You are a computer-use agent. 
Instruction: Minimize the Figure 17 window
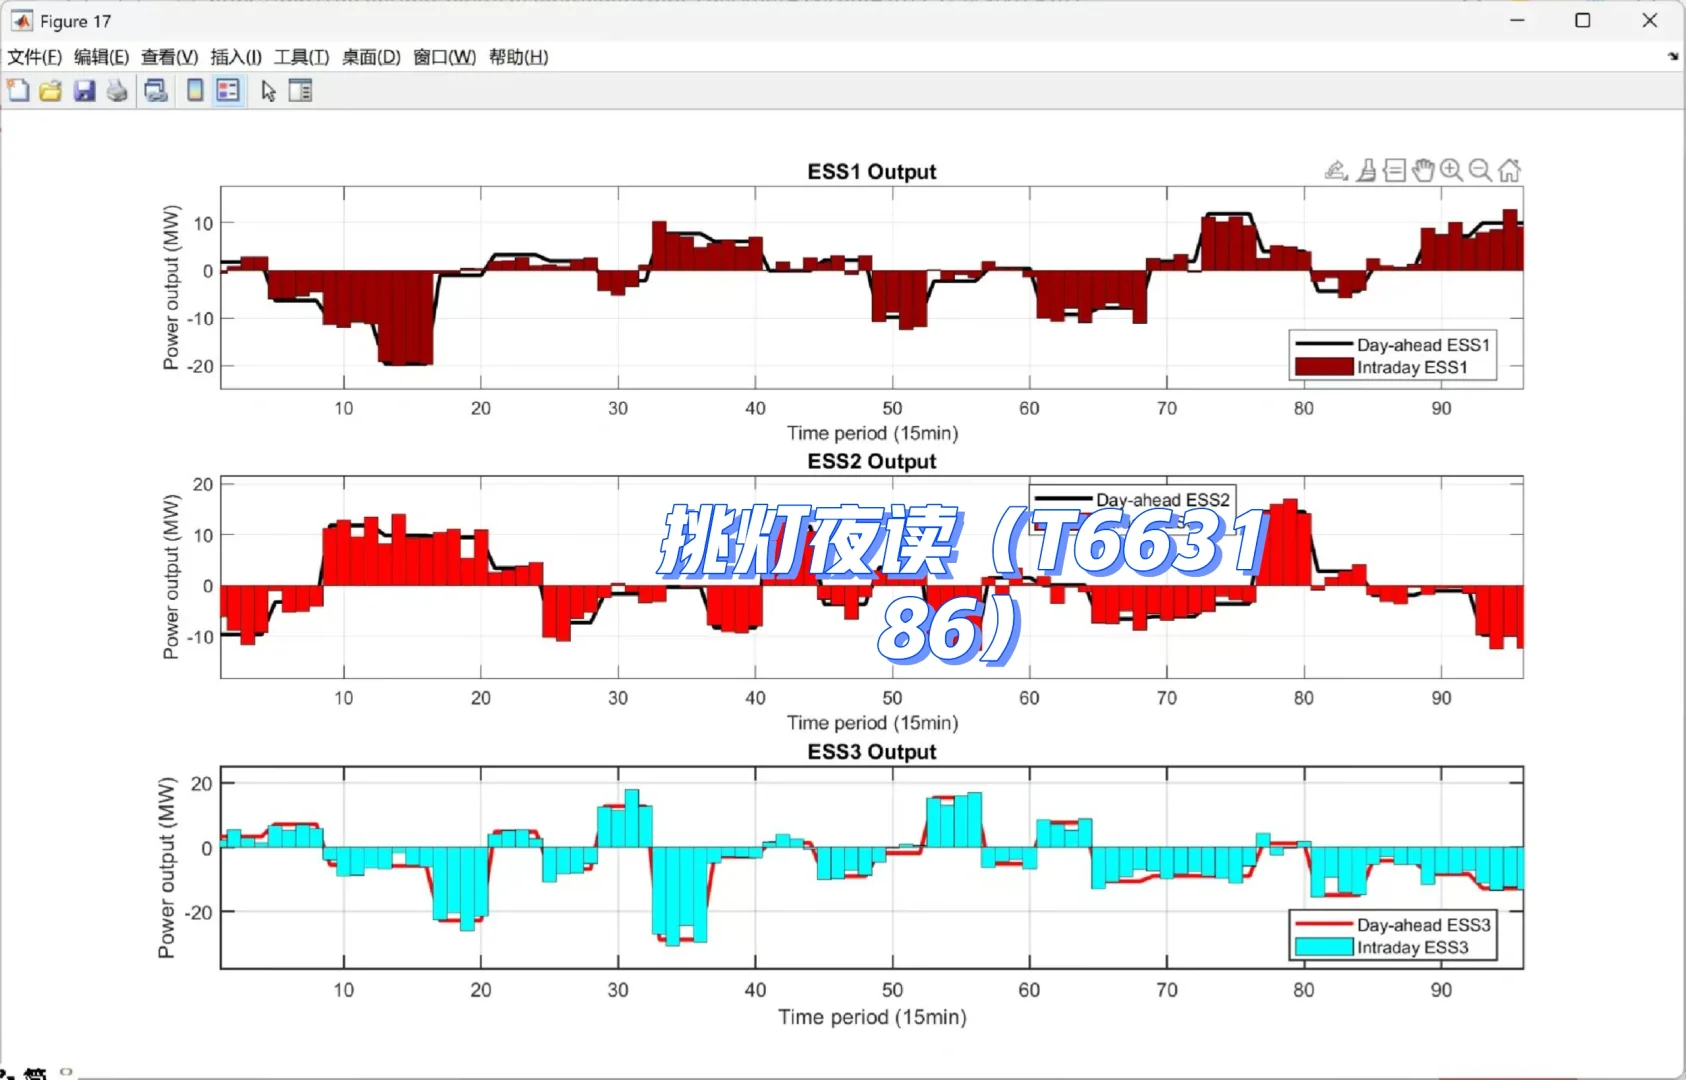1517,20
